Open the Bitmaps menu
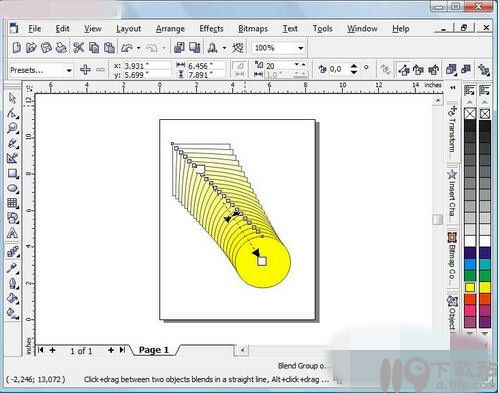499x393 pixels. coord(253,29)
